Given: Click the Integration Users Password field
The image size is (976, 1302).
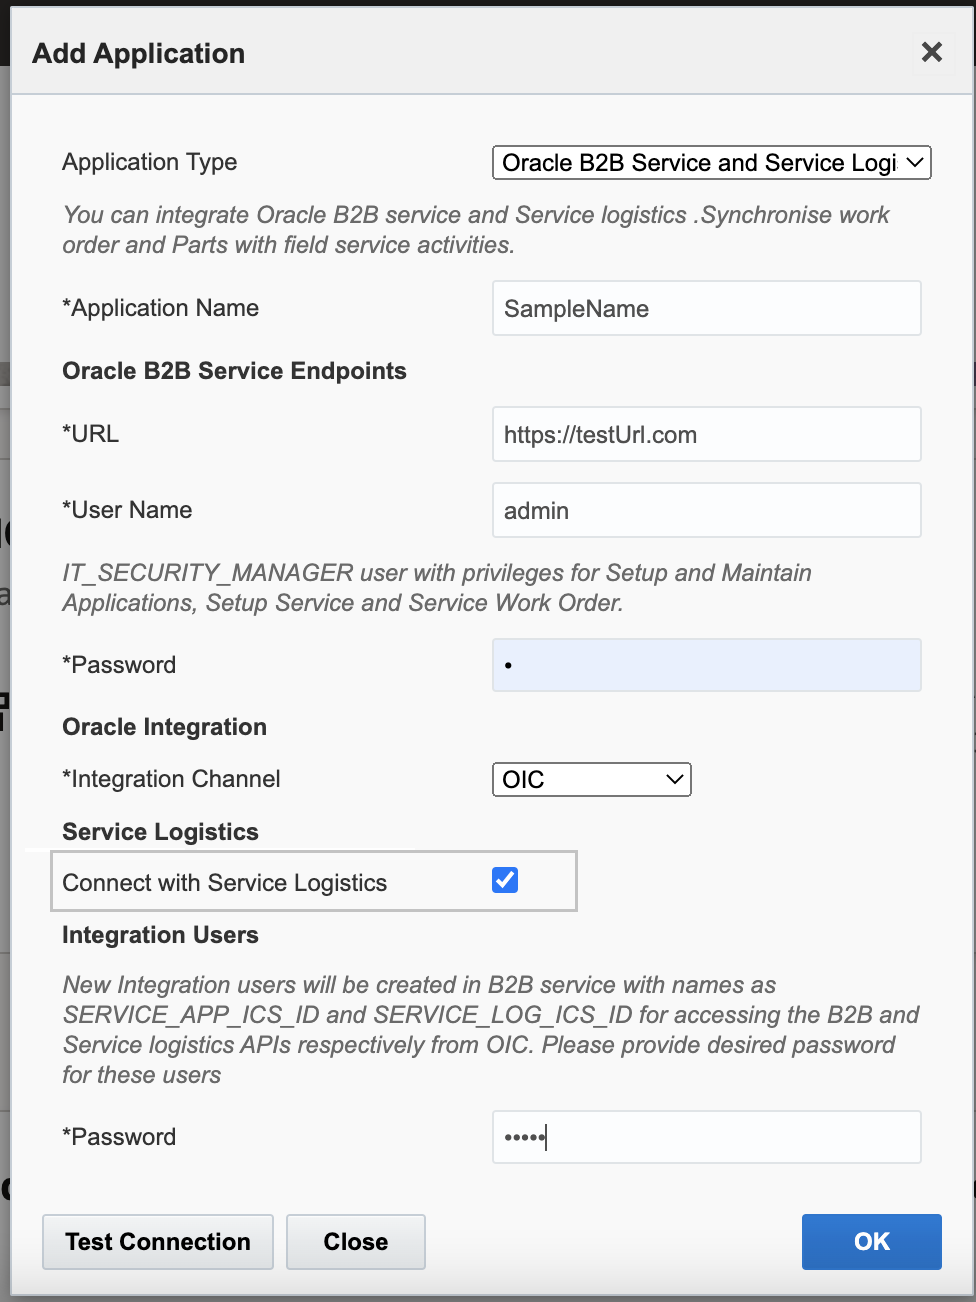Looking at the screenshot, I should [706, 1137].
